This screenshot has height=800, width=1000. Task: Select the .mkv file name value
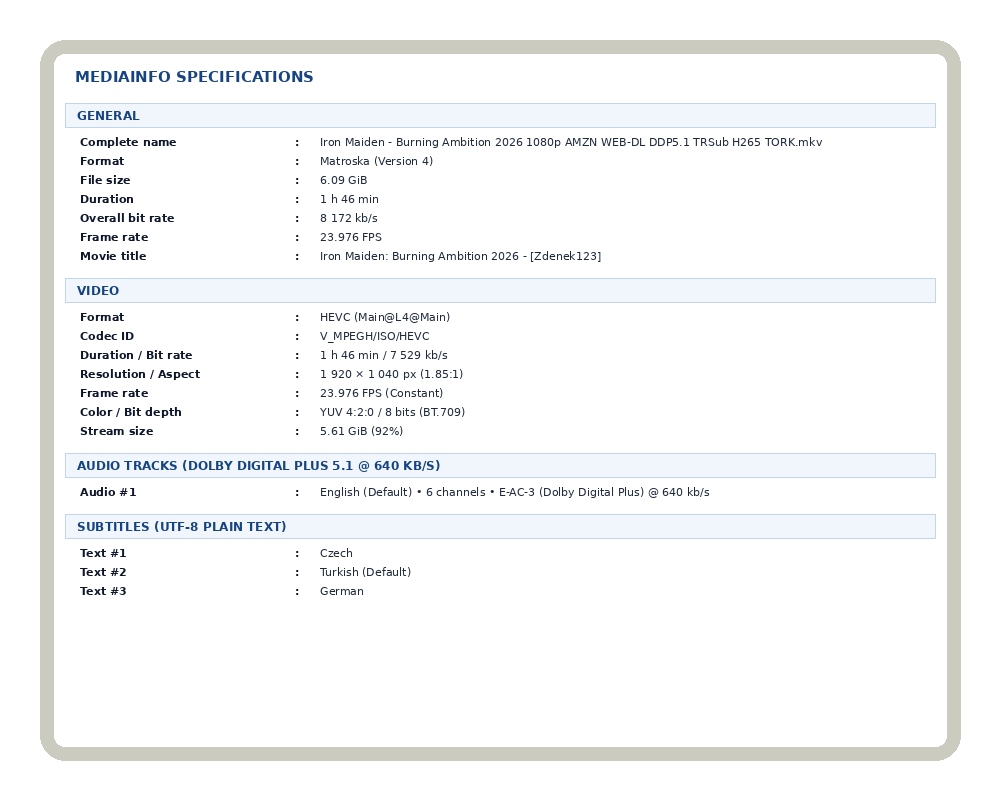tap(571, 142)
